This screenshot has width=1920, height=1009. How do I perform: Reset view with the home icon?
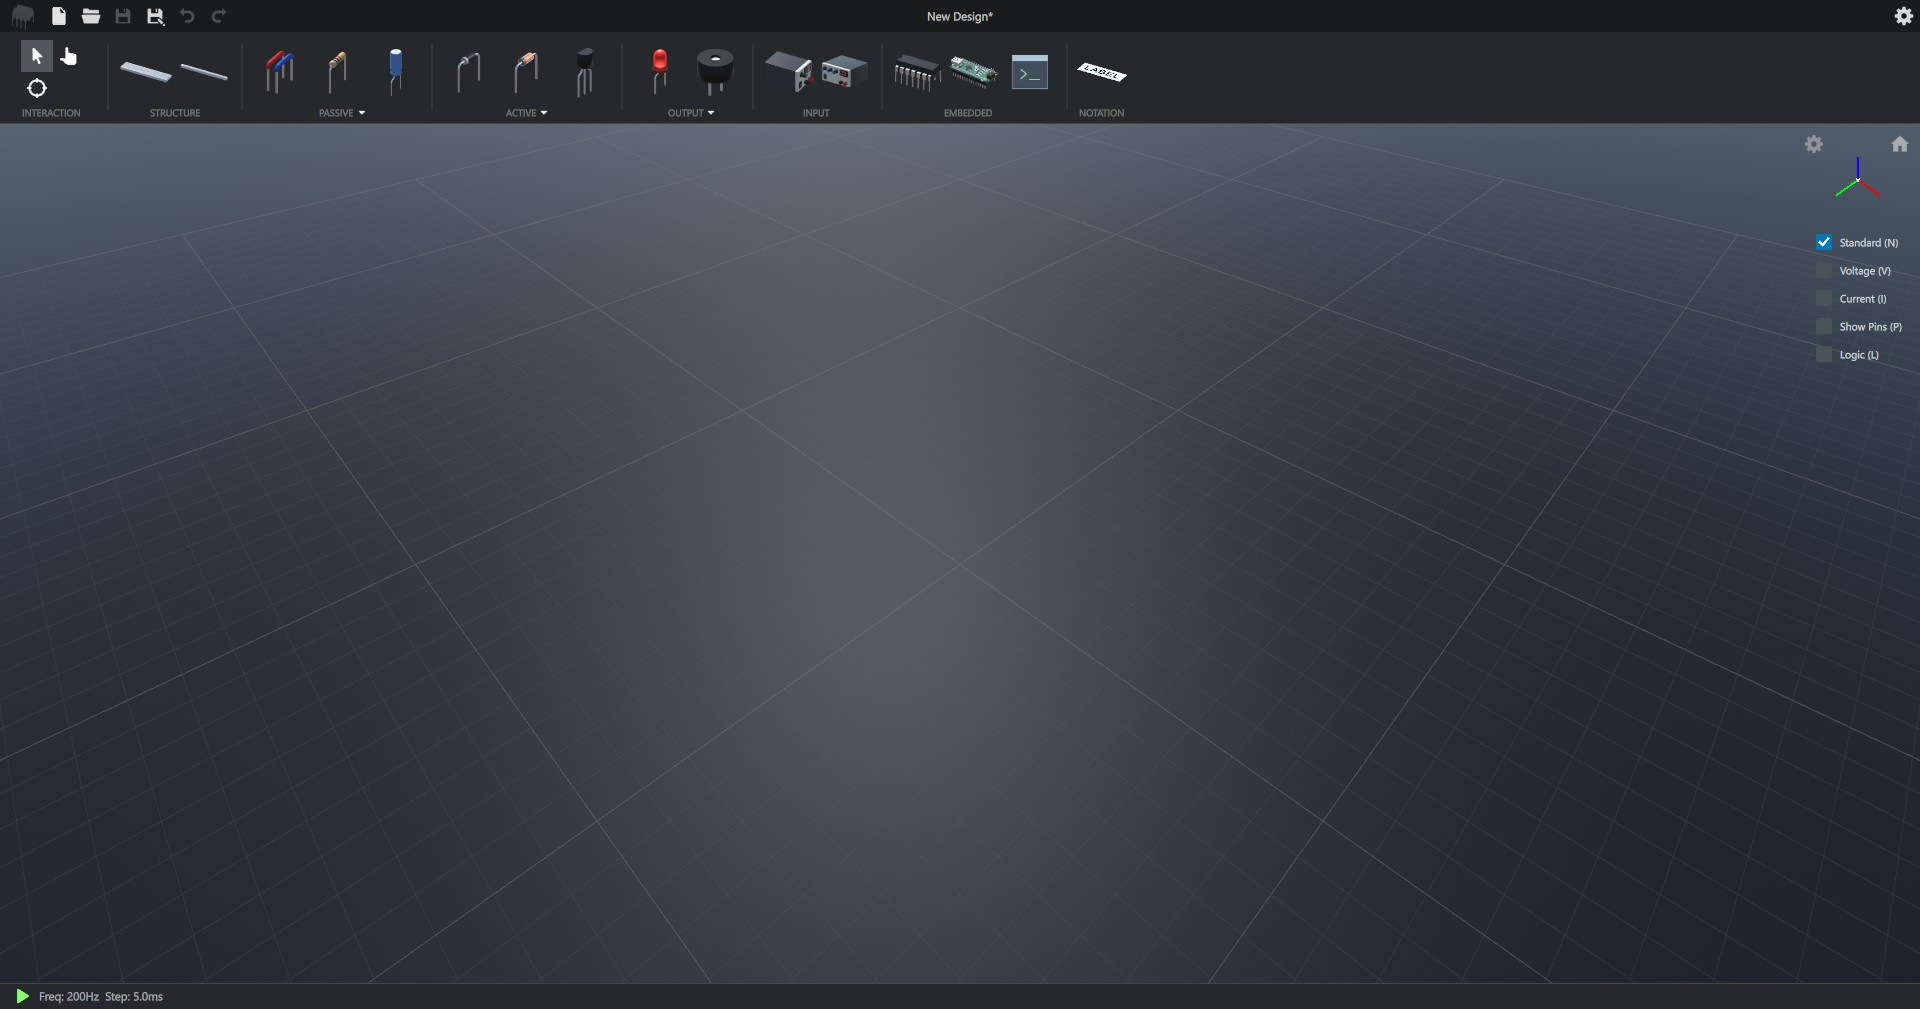point(1899,144)
